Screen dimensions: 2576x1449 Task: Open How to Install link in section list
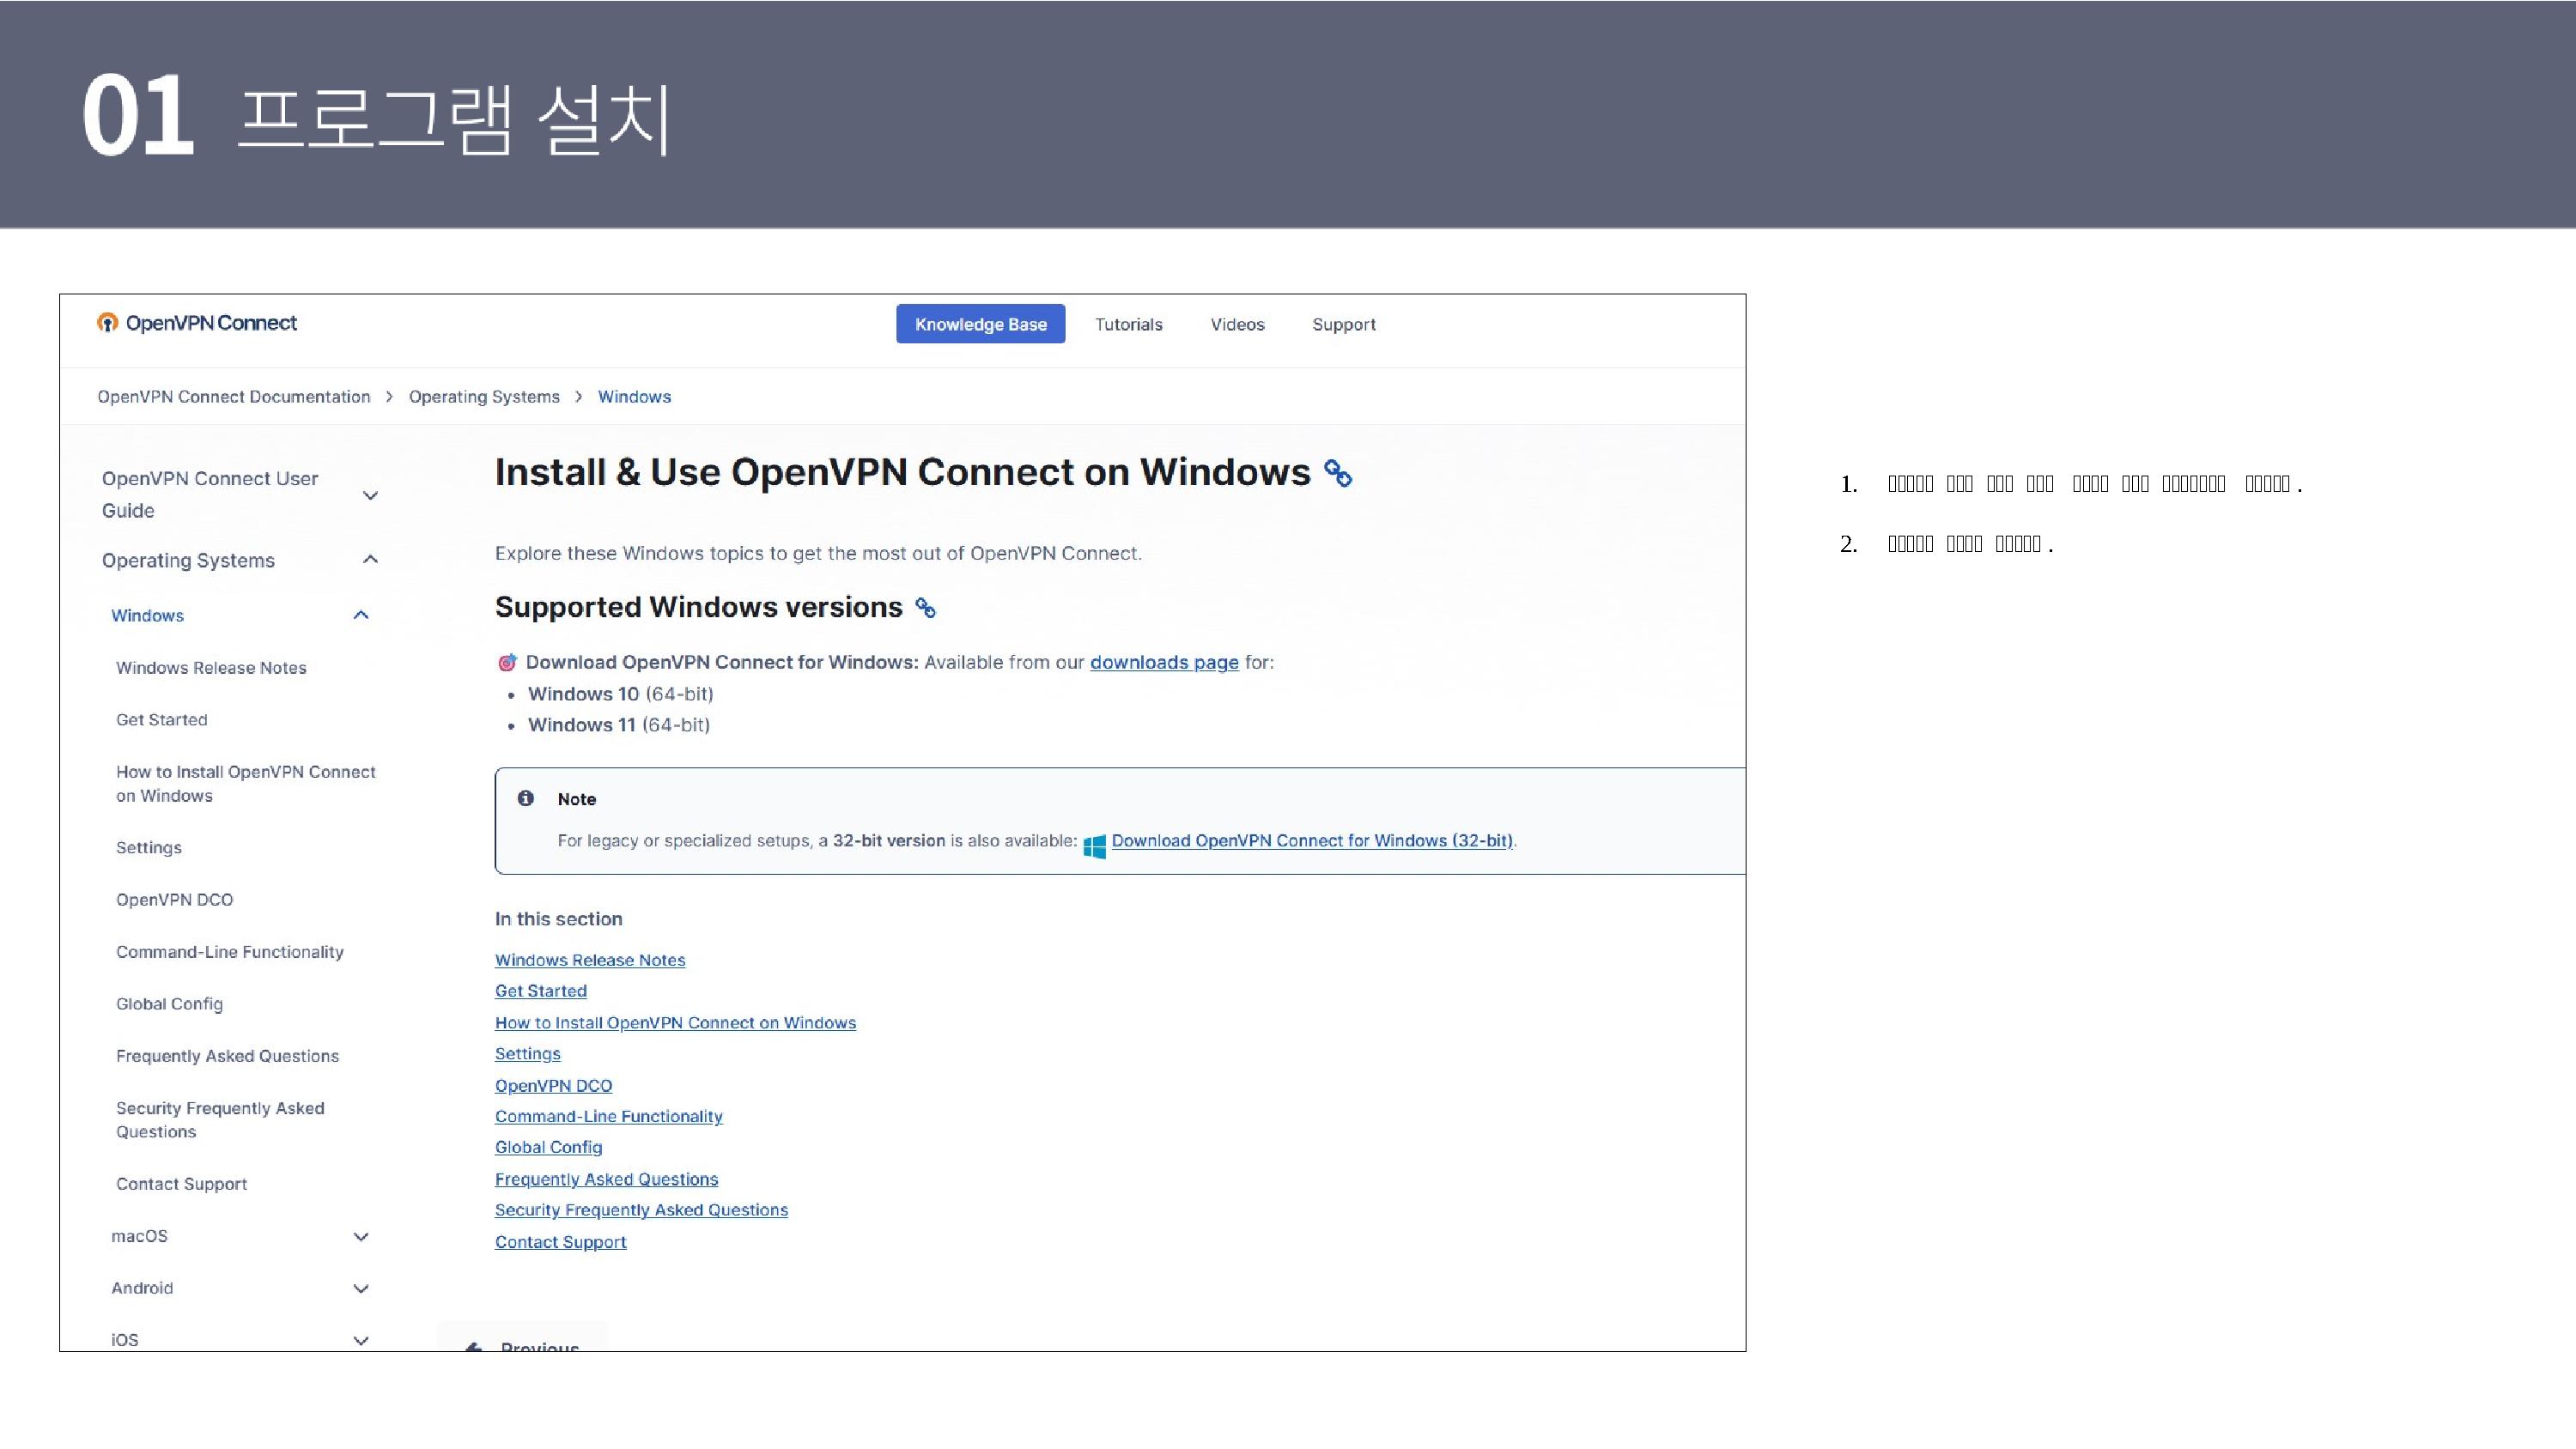pos(675,1023)
